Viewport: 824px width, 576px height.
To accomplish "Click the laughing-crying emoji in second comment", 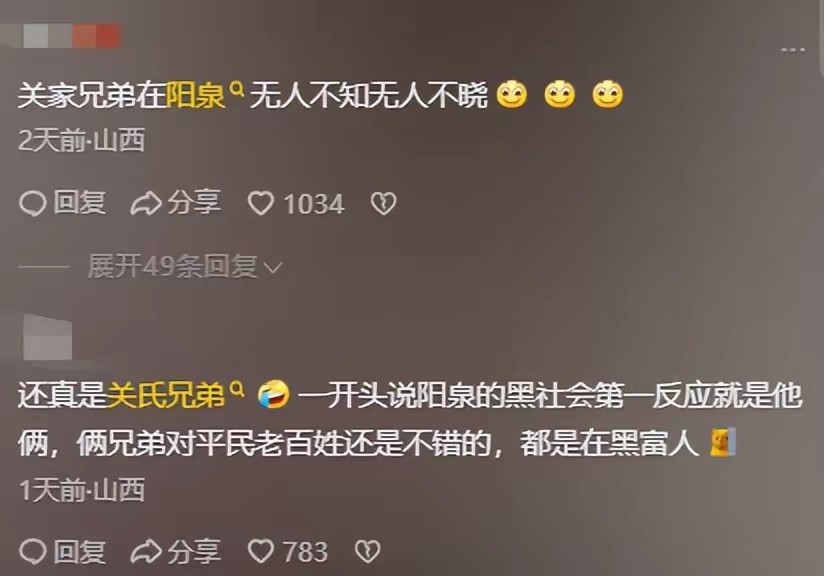I will tap(274, 395).
